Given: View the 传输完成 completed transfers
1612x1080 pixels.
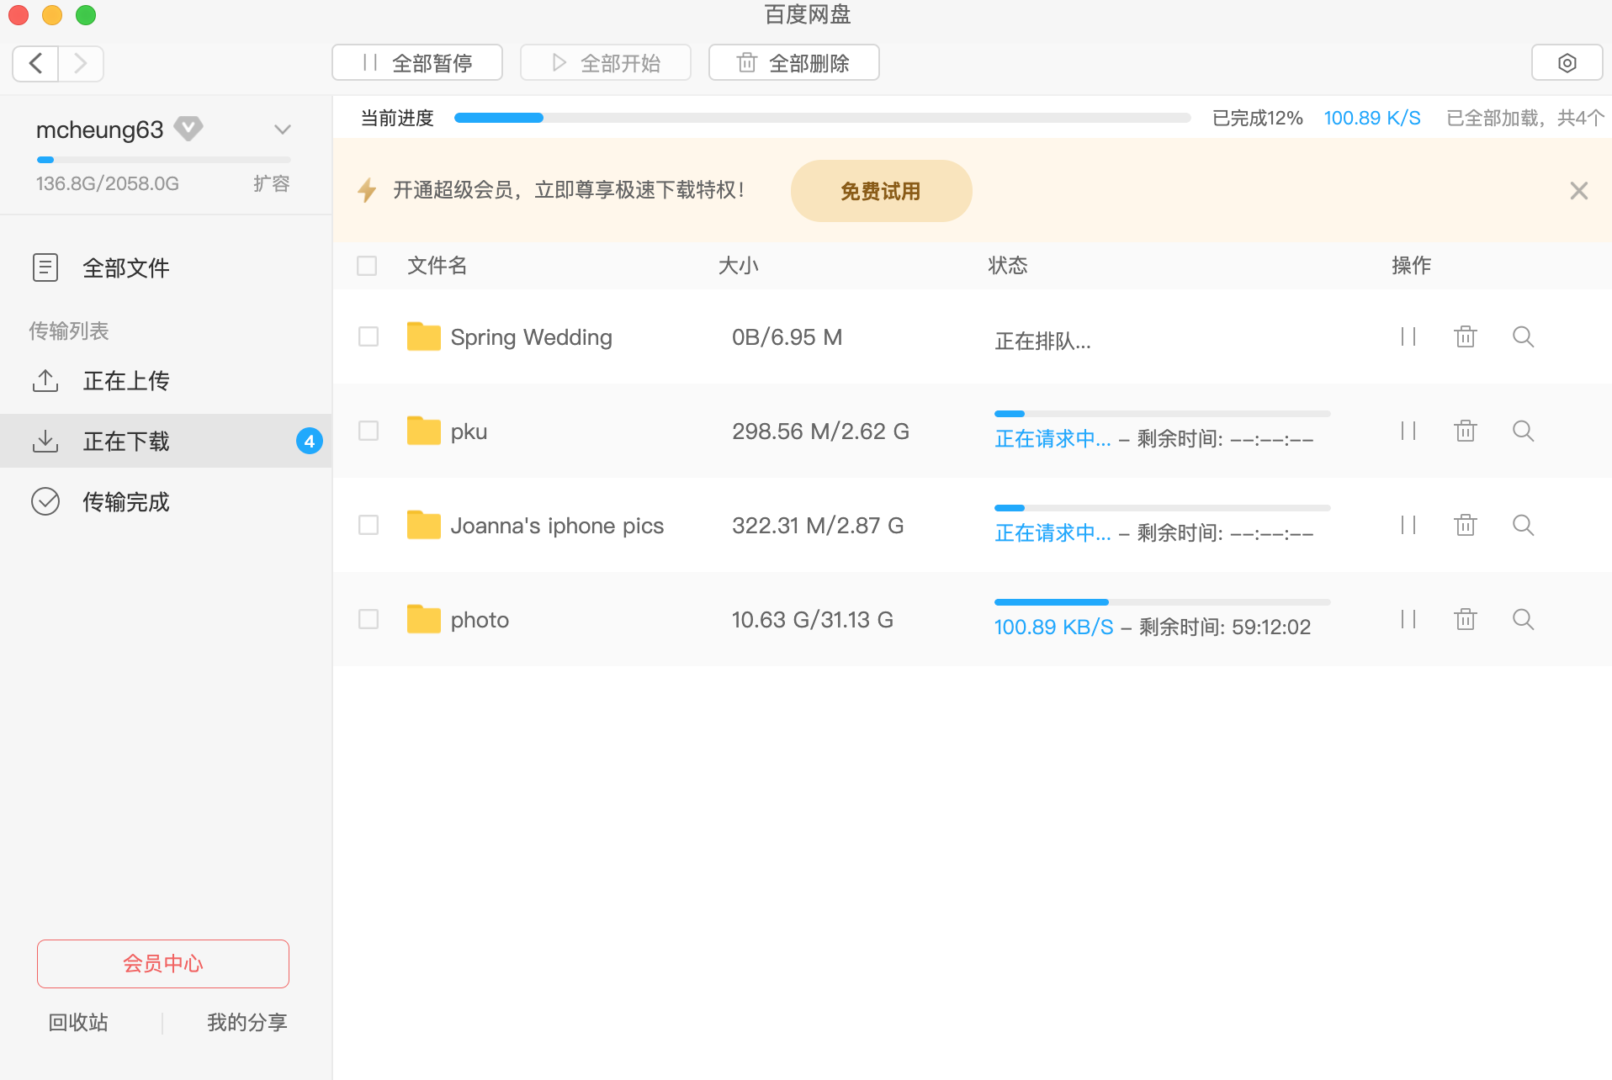Looking at the screenshot, I should tap(126, 502).
